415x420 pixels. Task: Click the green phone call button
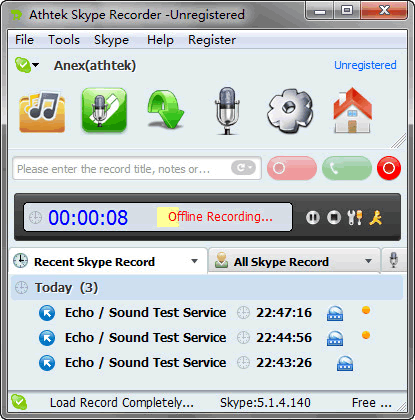coord(347,168)
